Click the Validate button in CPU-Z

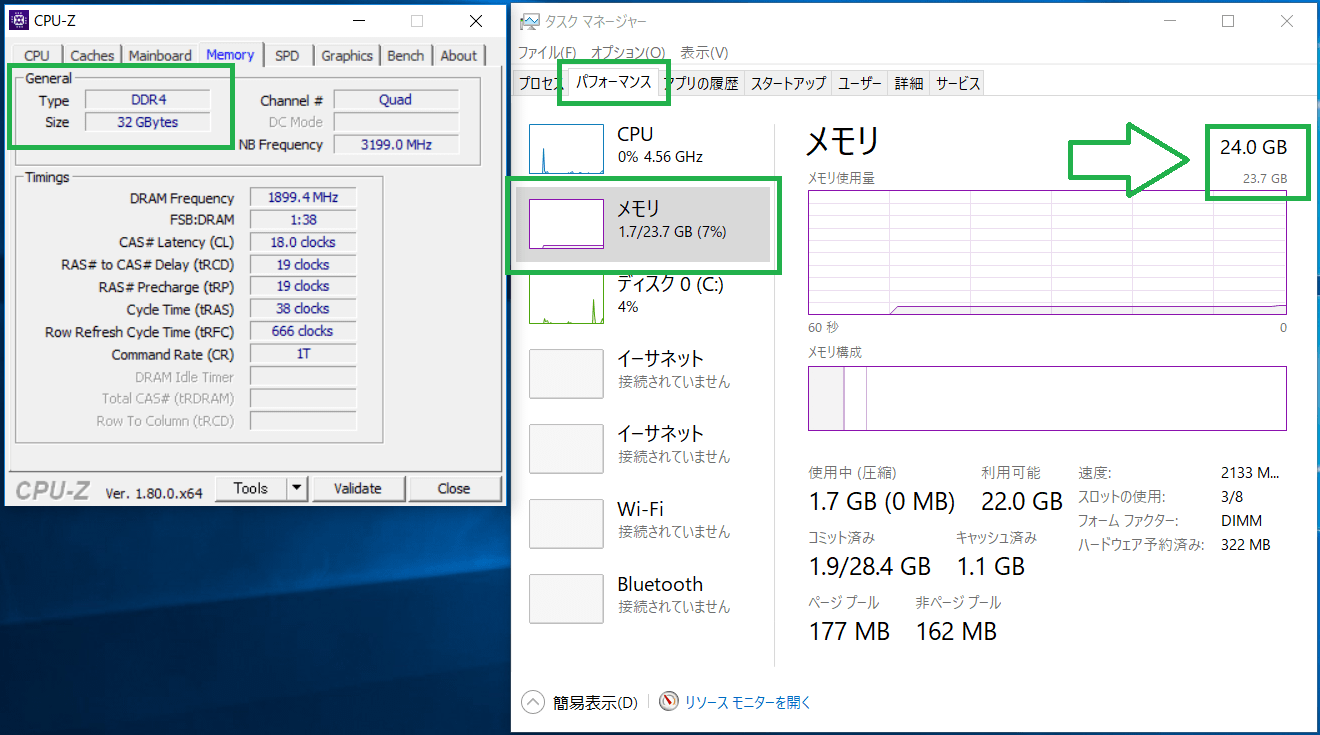point(358,488)
